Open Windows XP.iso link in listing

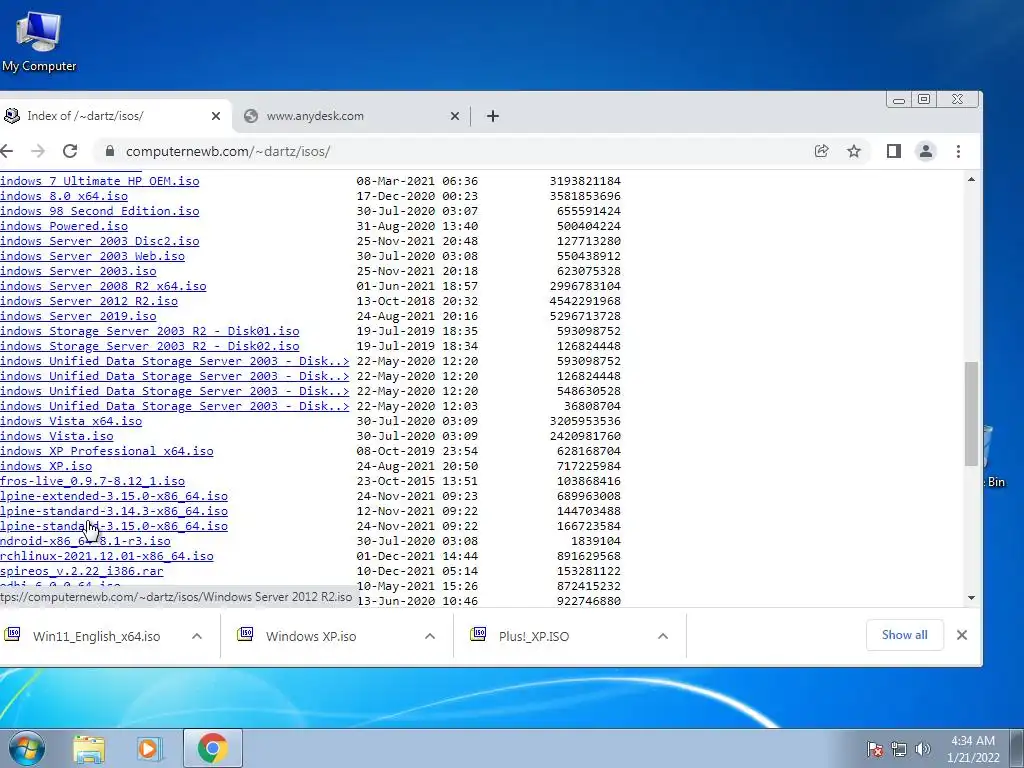point(46,466)
